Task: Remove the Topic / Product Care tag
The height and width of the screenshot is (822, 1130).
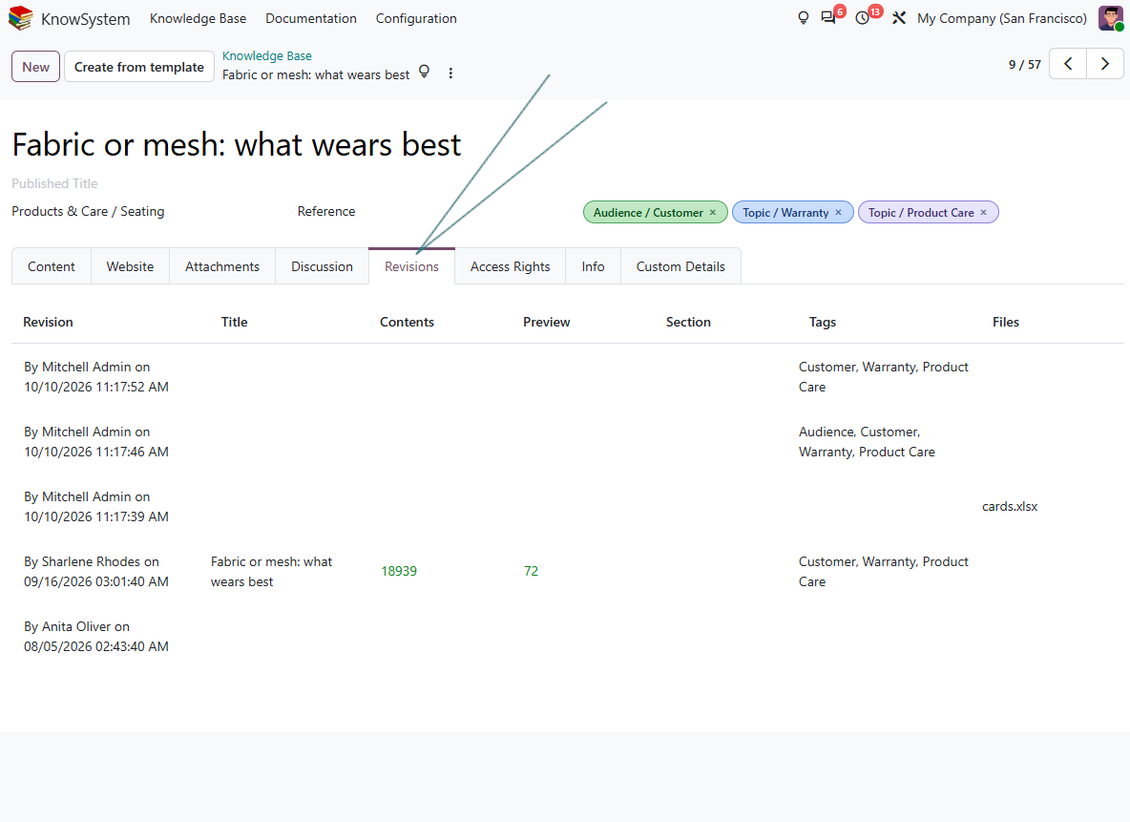Action: (983, 213)
